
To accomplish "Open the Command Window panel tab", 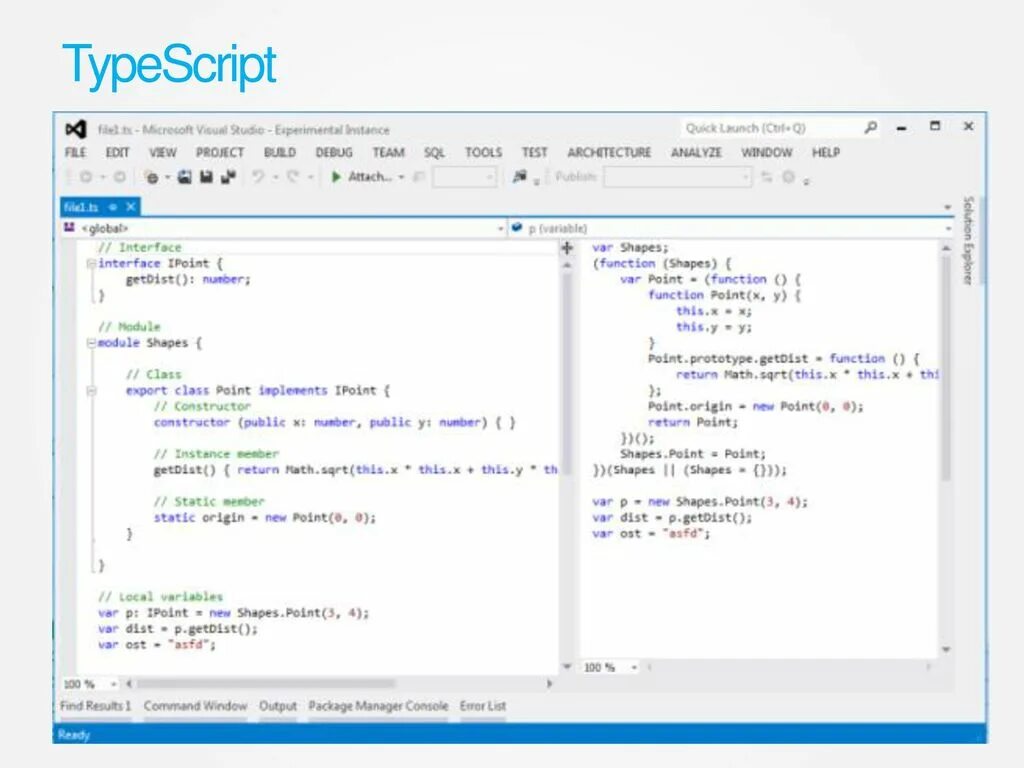I will [x=195, y=706].
